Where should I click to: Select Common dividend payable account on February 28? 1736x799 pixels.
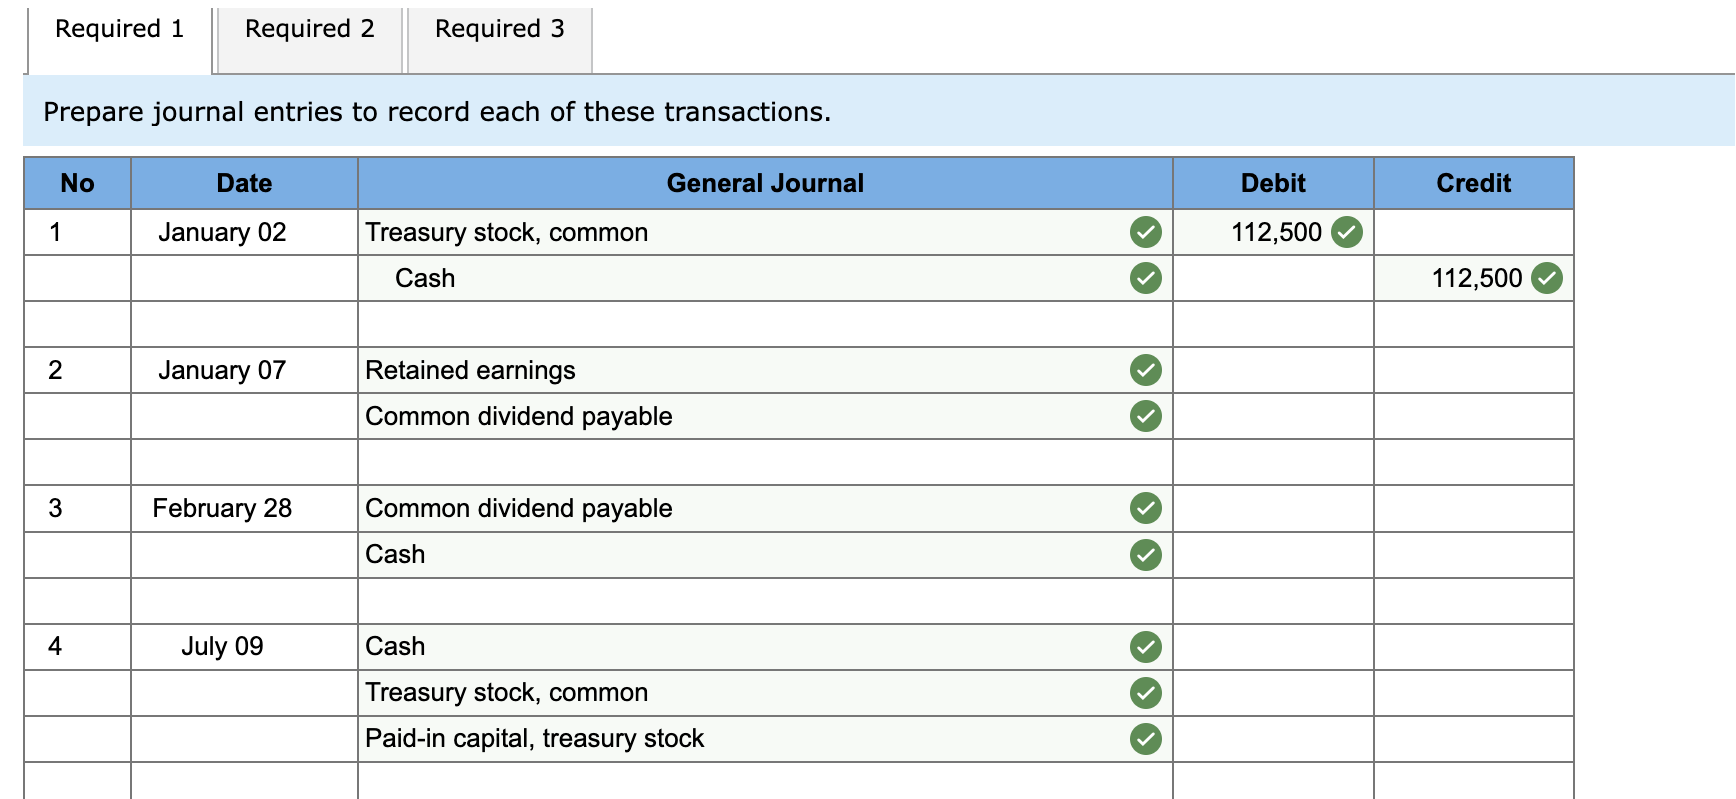point(765,508)
